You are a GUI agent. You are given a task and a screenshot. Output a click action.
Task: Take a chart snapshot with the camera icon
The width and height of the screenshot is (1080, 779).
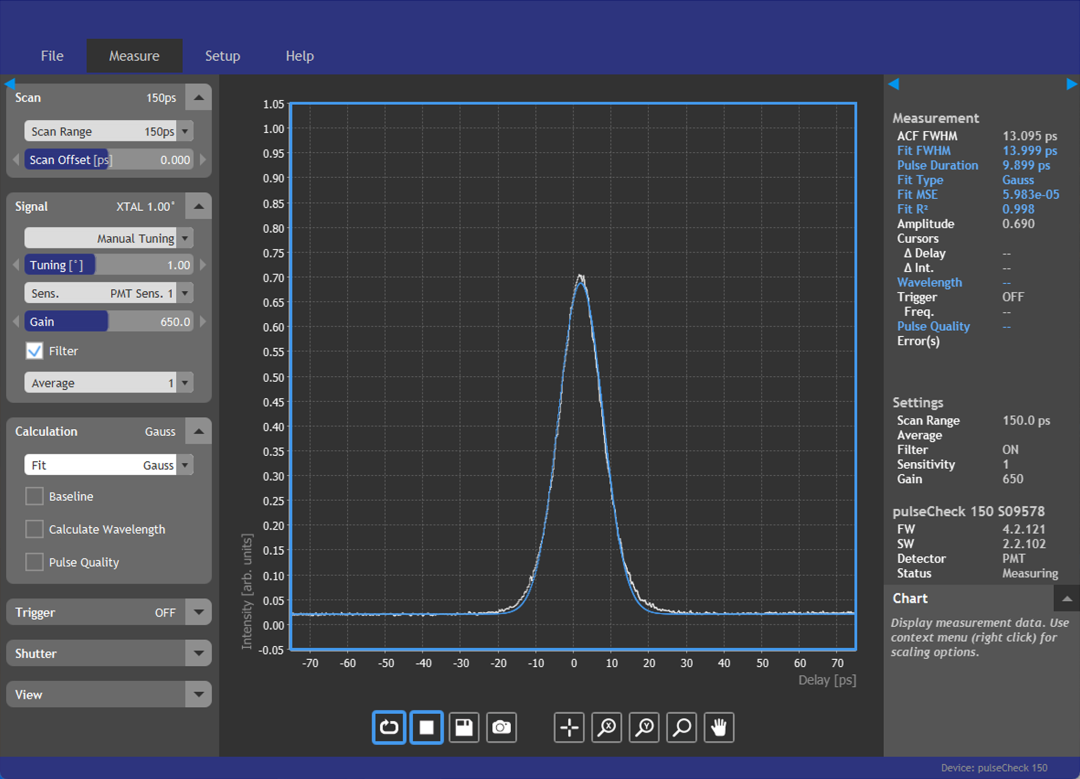pyautogui.click(x=501, y=727)
